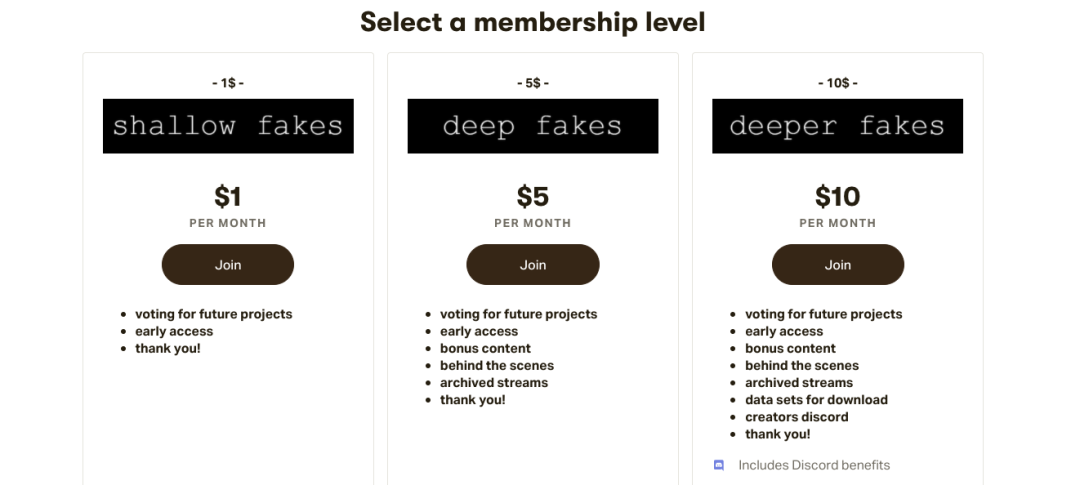
Task: Click the $5 per month price
Action: point(533,196)
